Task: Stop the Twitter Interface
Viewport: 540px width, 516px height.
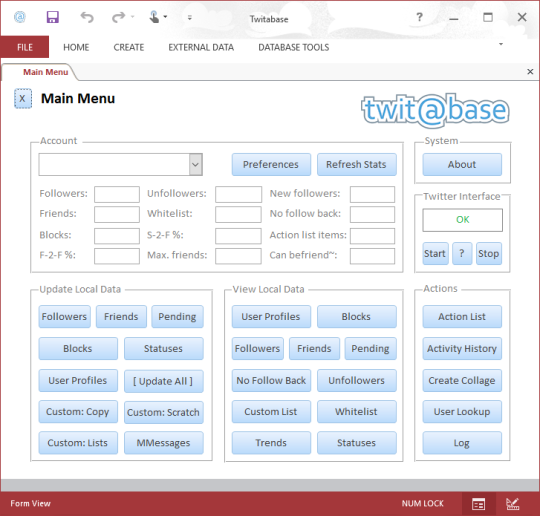Action: point(489,254)
